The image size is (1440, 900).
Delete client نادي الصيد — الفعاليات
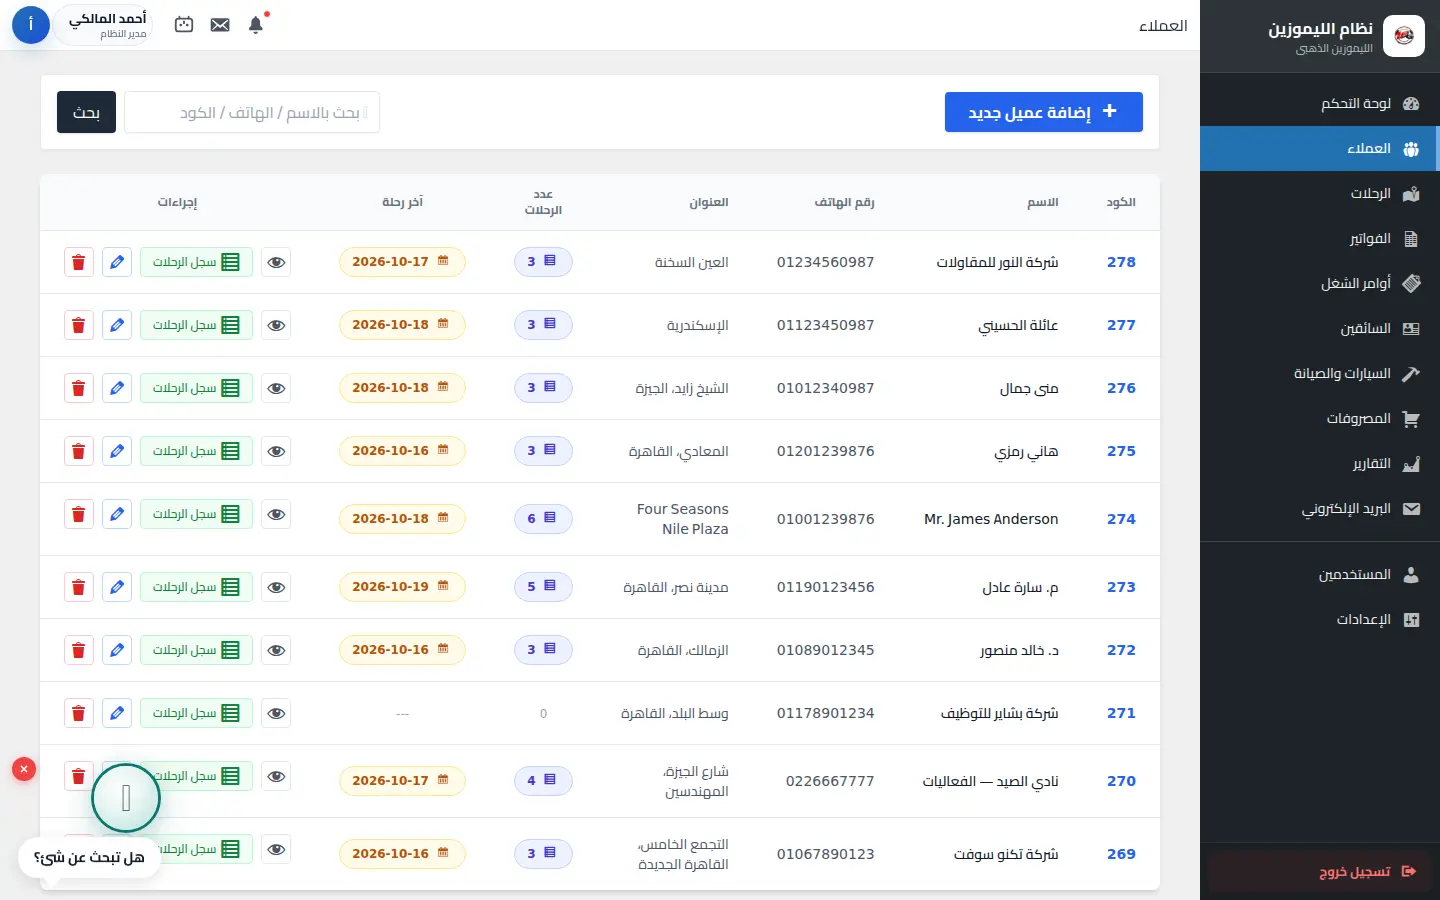pyautogui.click(x=78, y=776)
